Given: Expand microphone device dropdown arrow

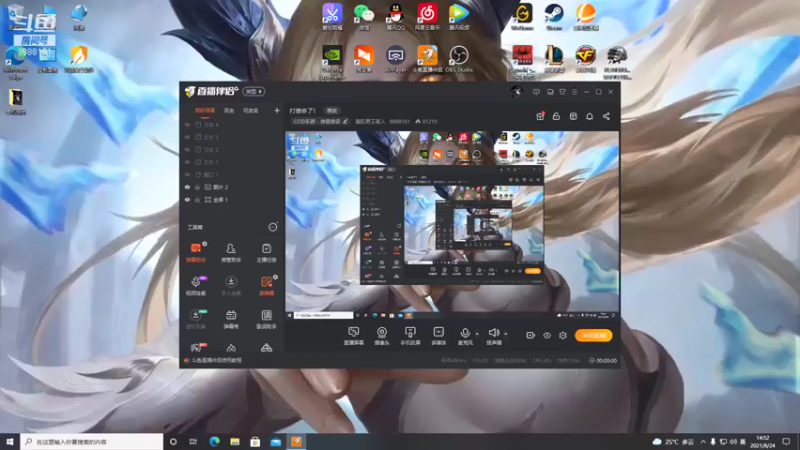Looking at the screenshot, I should [x=477, y=334].
